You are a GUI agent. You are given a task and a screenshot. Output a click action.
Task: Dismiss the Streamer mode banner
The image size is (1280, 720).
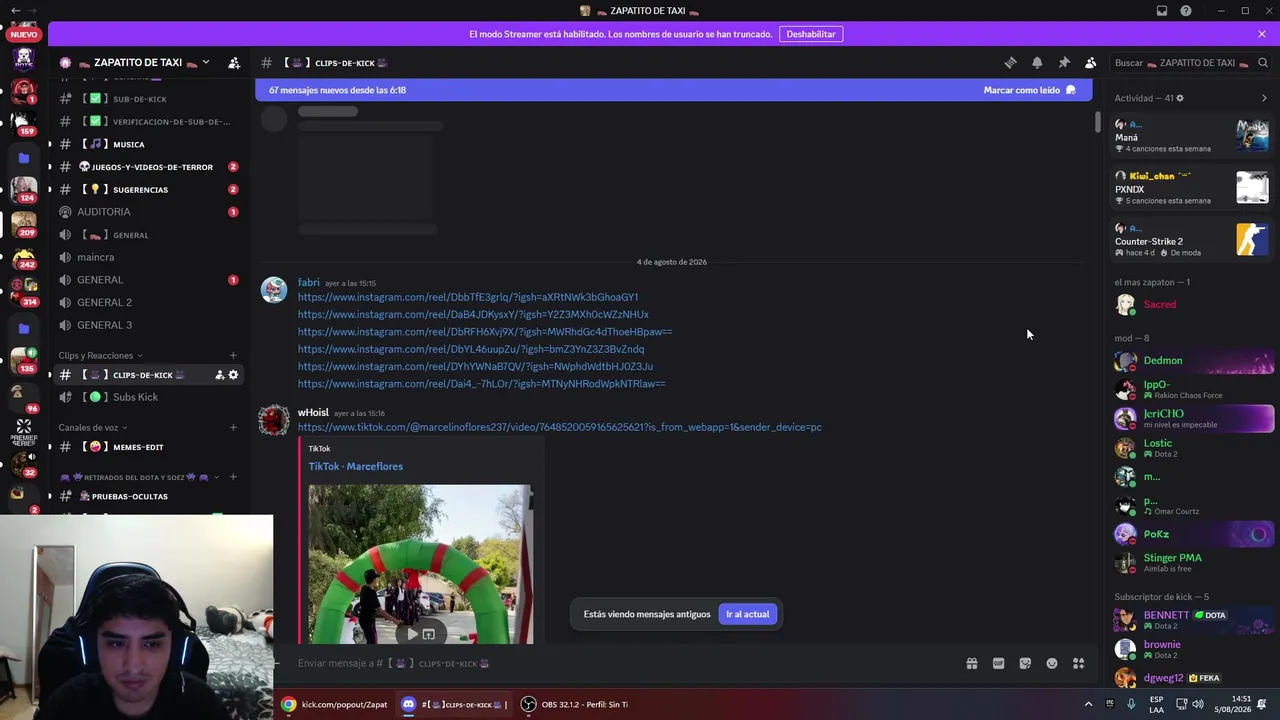1262,34
